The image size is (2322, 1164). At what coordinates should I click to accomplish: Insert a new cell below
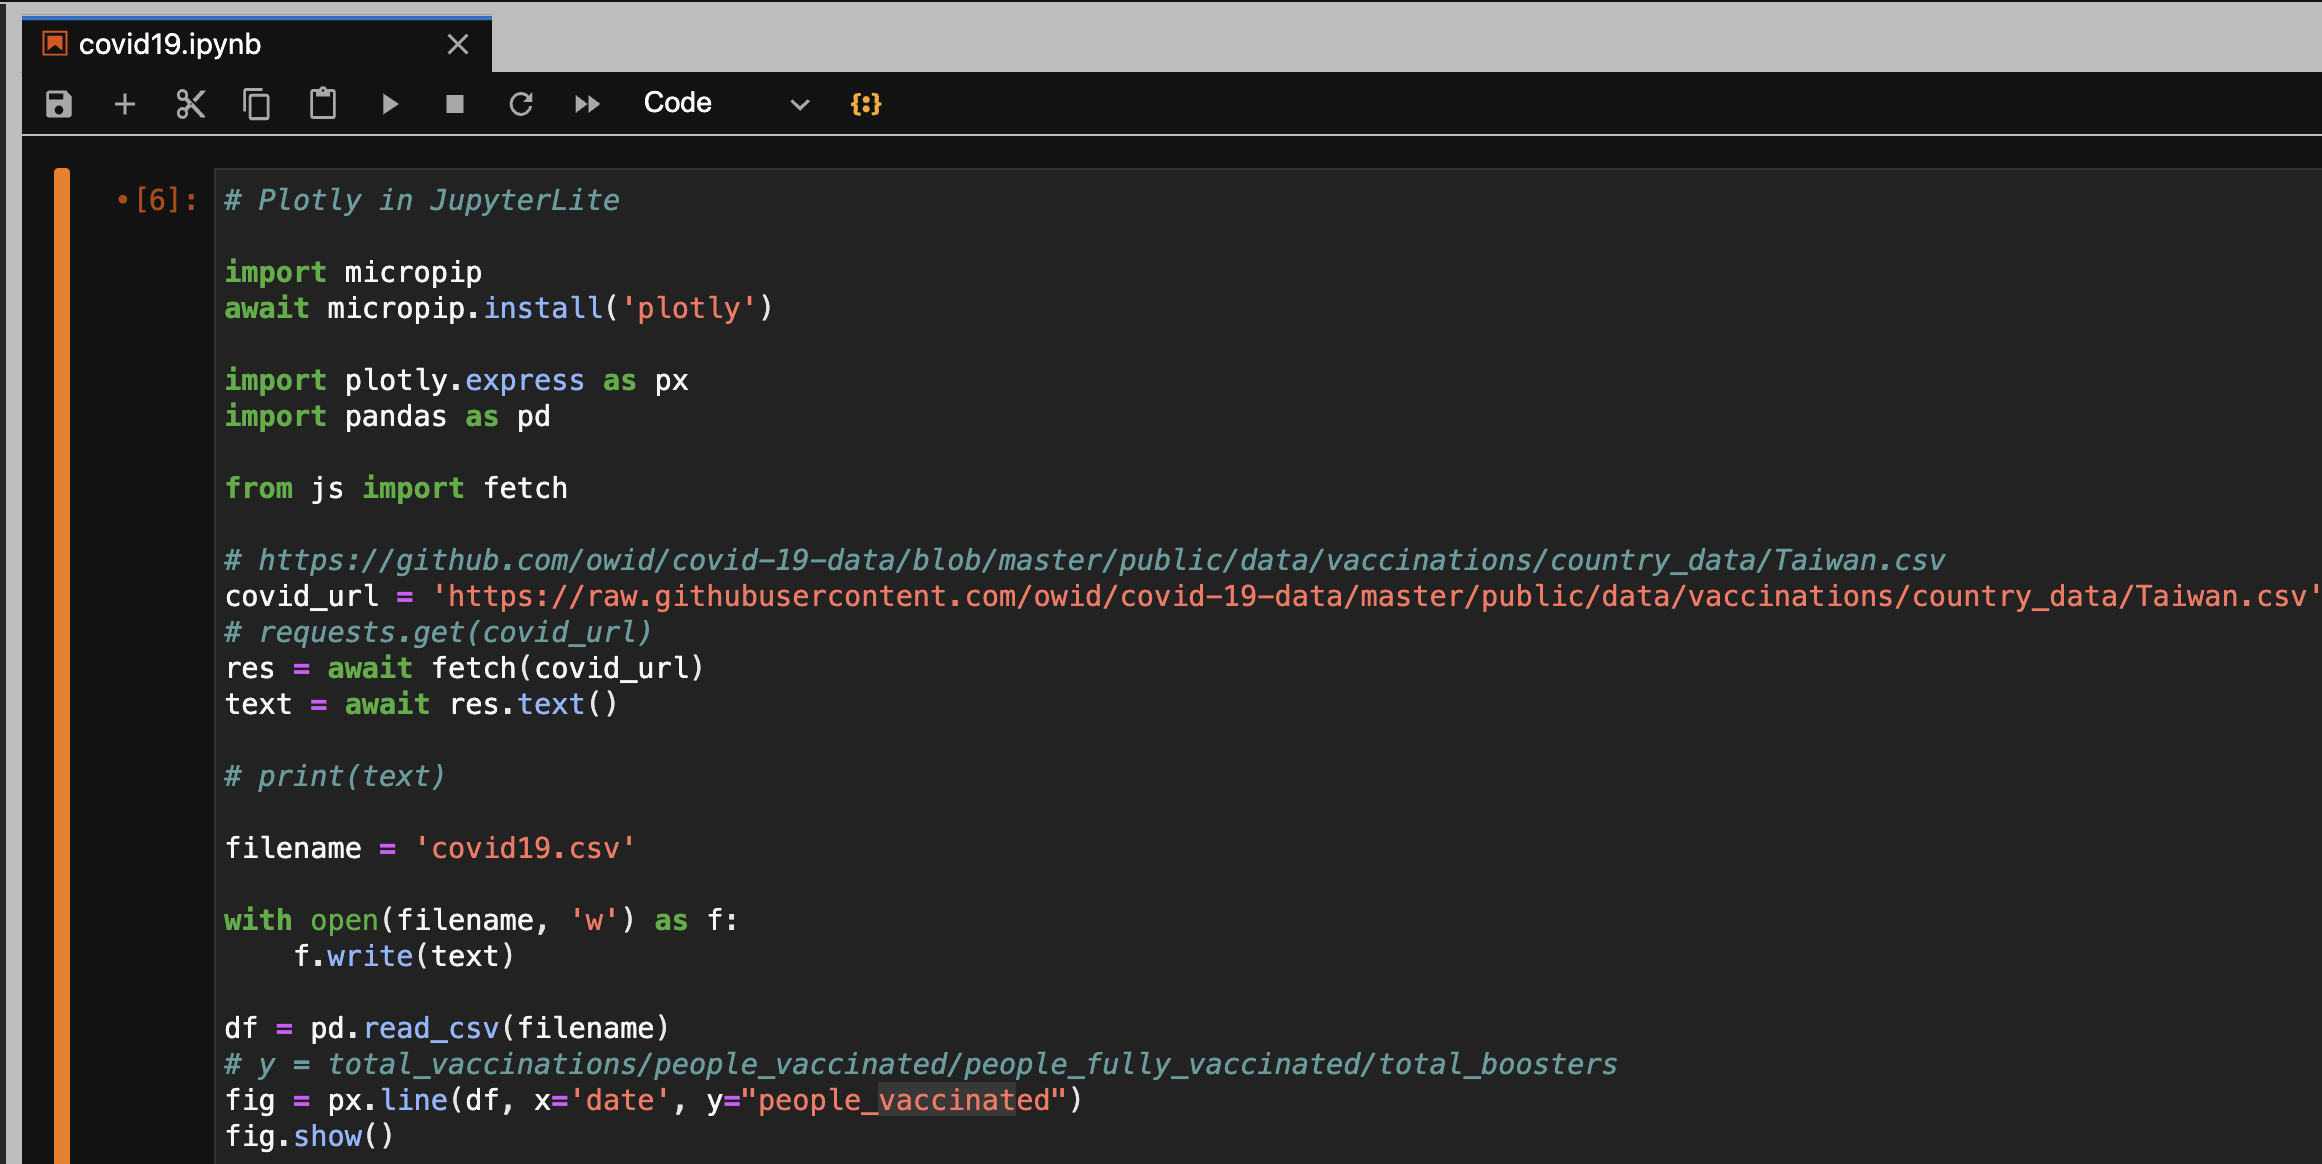tap(124, 103)
